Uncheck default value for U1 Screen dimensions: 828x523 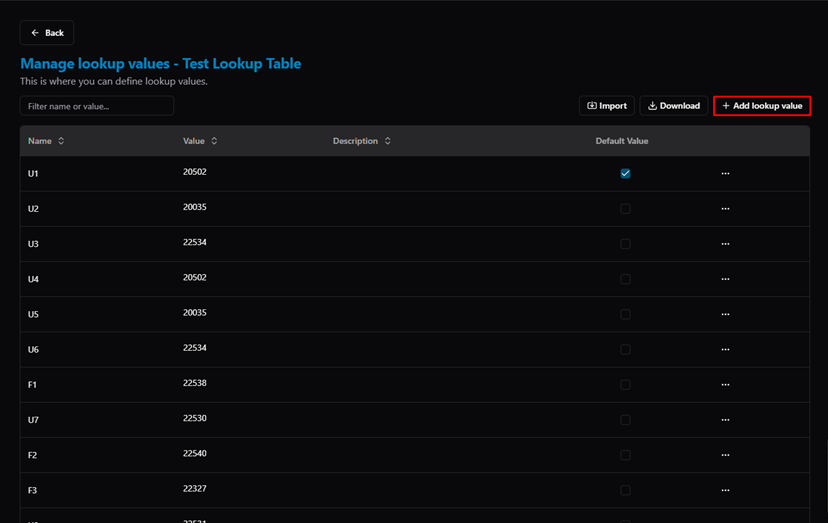coord(625,173)
